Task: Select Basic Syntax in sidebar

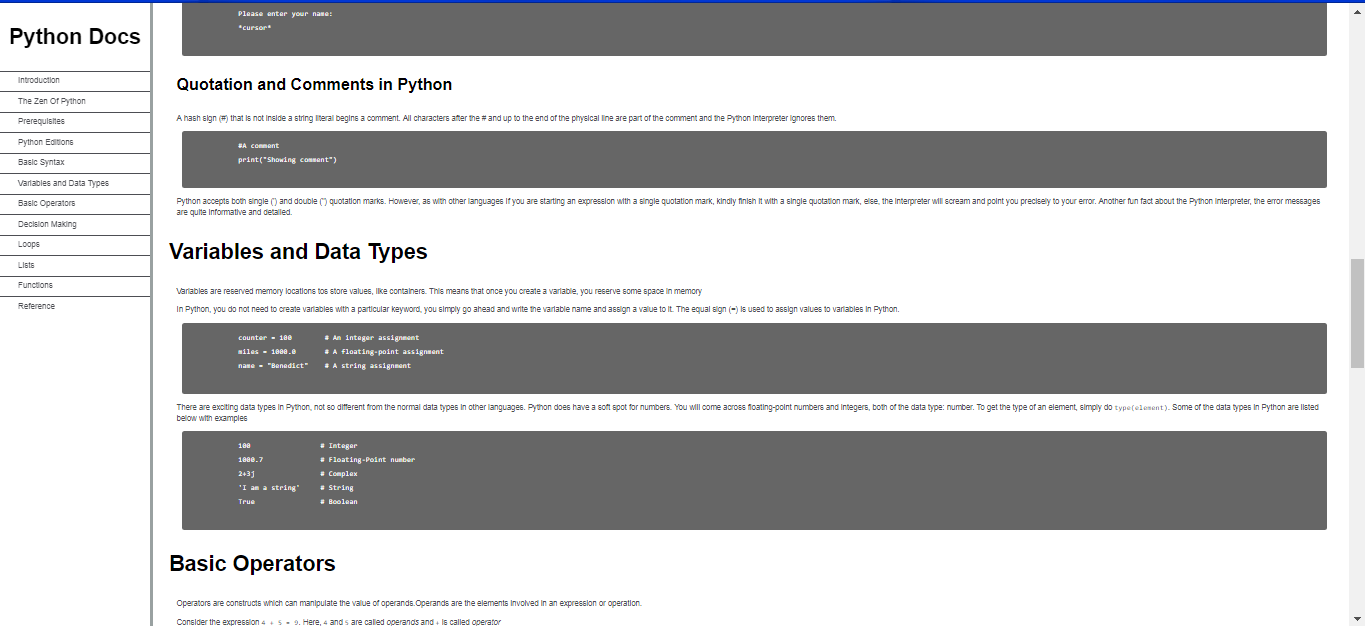Action: 41,162
